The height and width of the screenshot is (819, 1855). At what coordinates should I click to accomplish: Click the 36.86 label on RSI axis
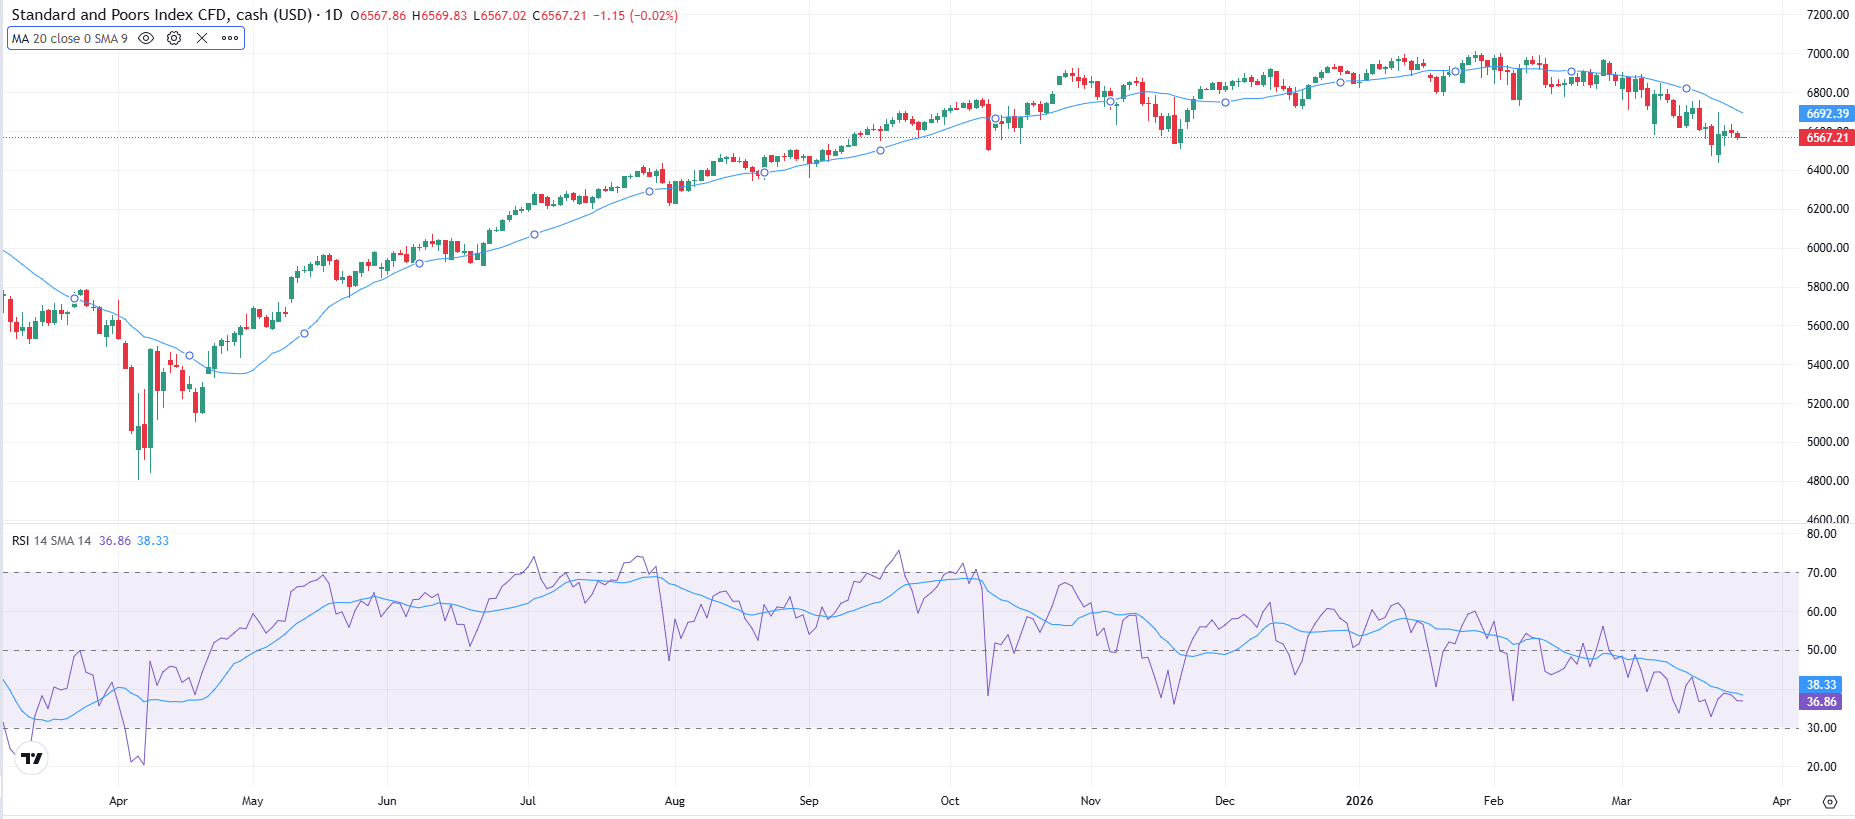coord(1821,702)
